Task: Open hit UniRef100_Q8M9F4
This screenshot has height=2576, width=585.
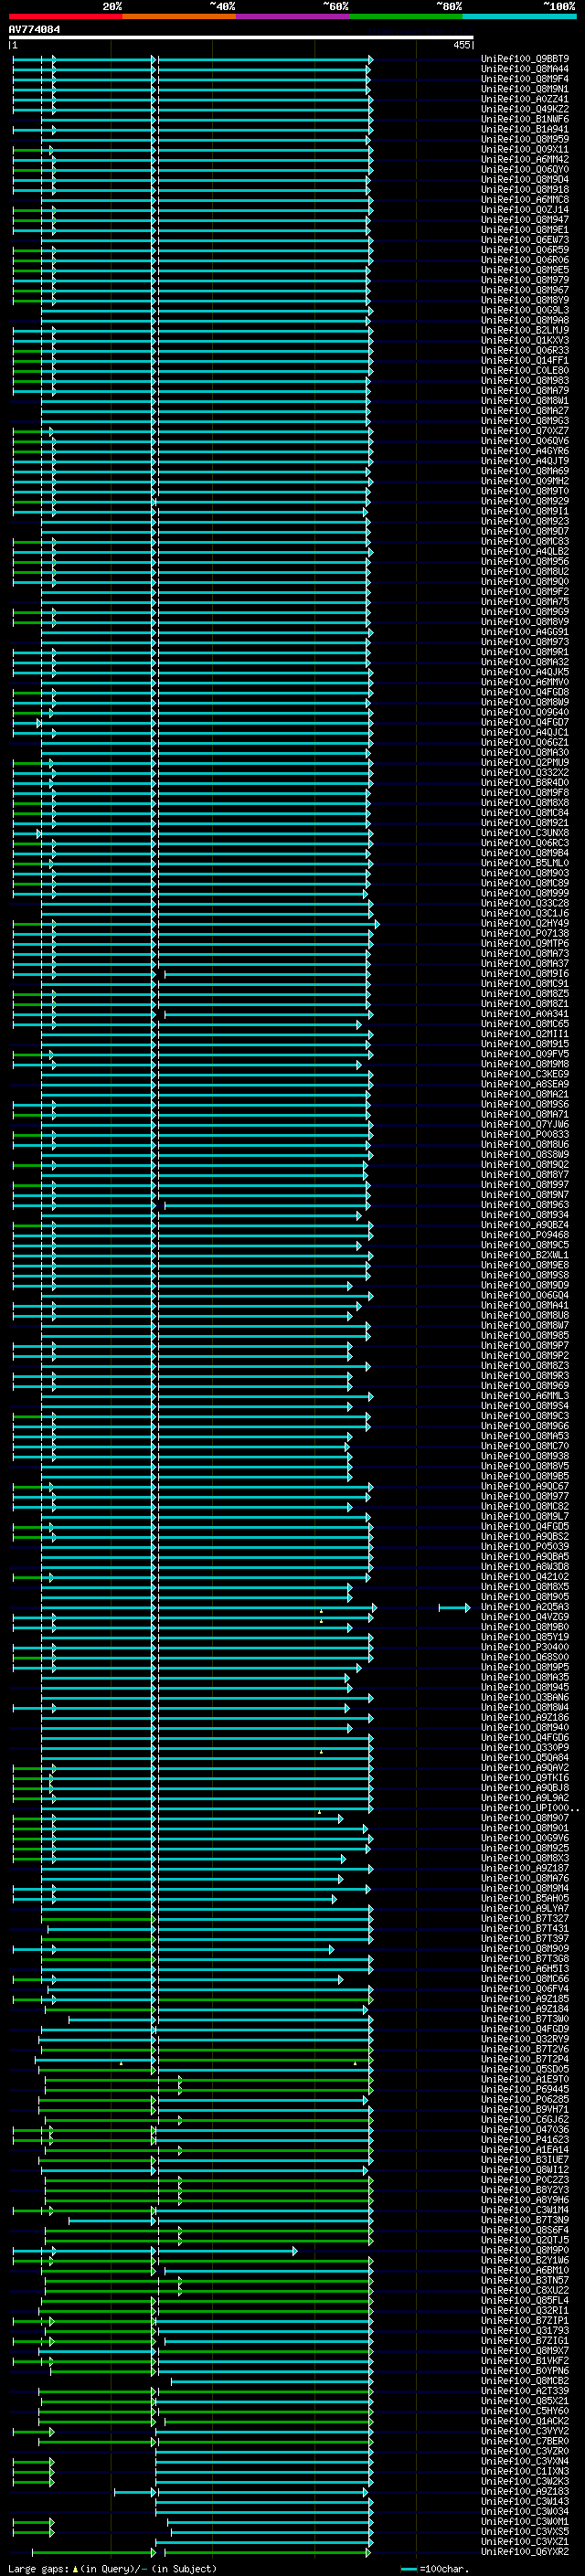Action: click(x=525, y=79)
